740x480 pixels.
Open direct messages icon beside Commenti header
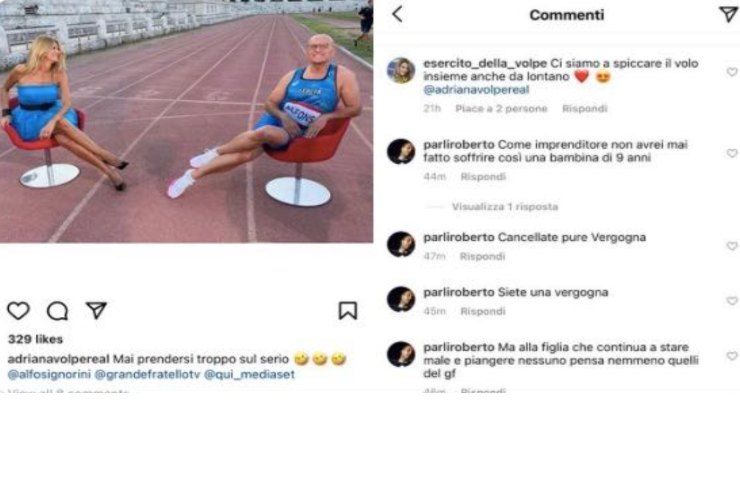[729, 14]
